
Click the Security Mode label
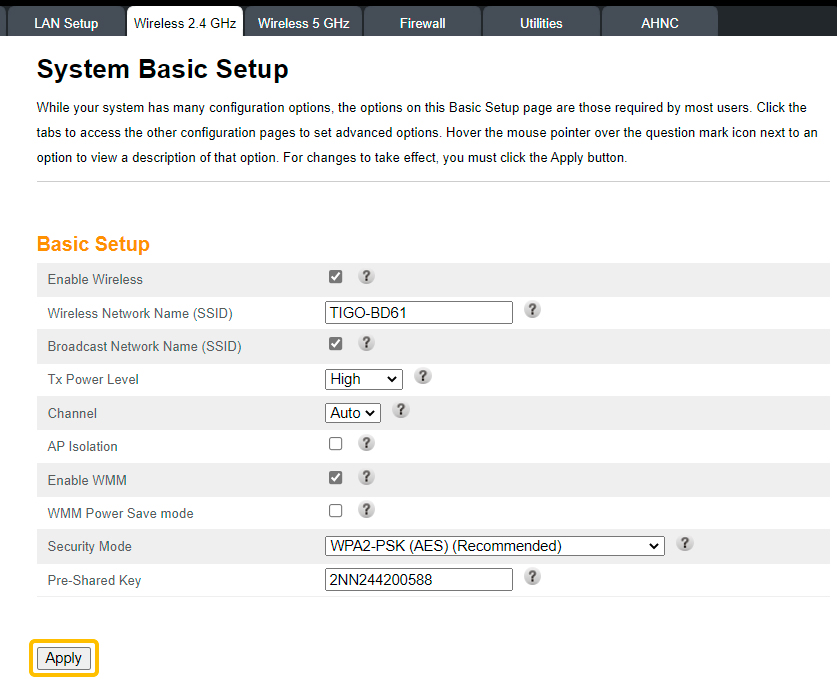click(89, 547)
